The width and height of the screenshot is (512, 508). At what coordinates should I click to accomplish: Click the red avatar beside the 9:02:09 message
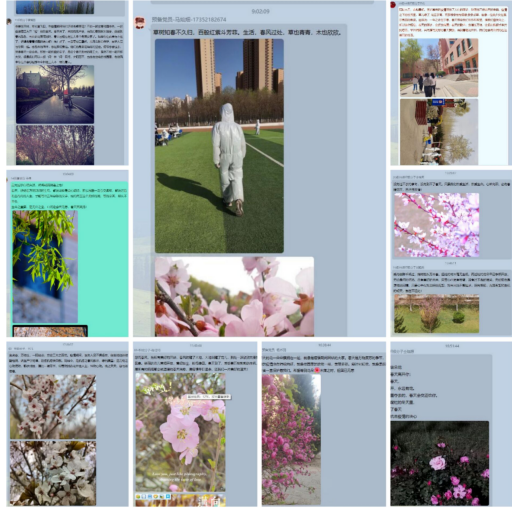tap(140, 23)
